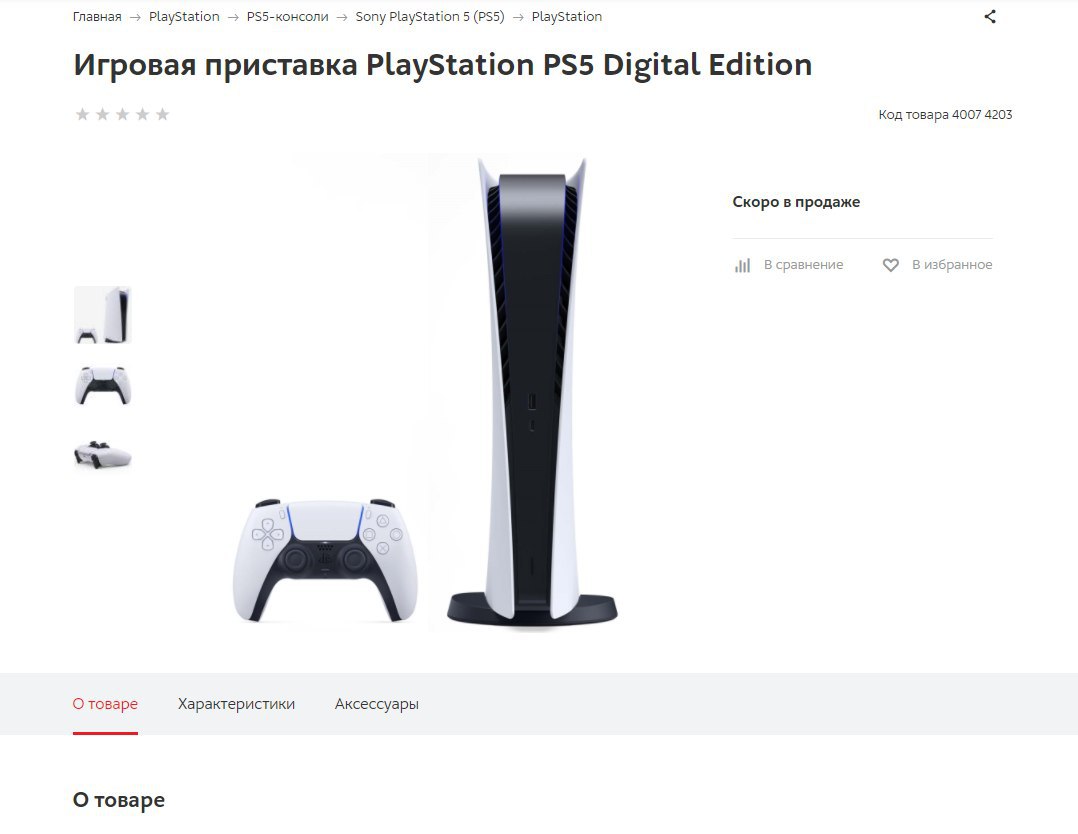Image resolution: width=1078 pixels, height=834 pixels.
Task: Click the heart favorites icon
Action: click(890, 265)
